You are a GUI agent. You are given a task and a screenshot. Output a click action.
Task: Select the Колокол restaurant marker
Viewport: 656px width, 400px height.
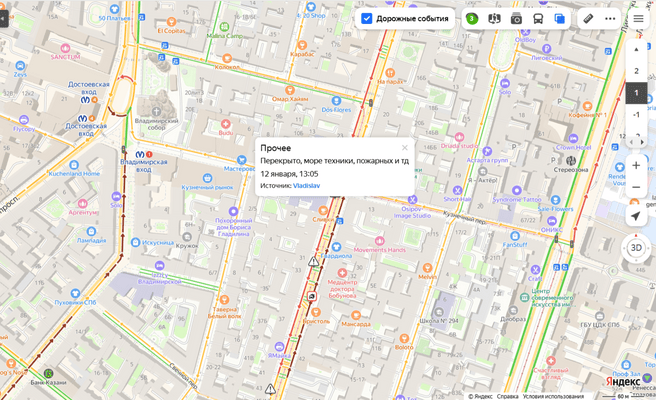coord(227,58)
